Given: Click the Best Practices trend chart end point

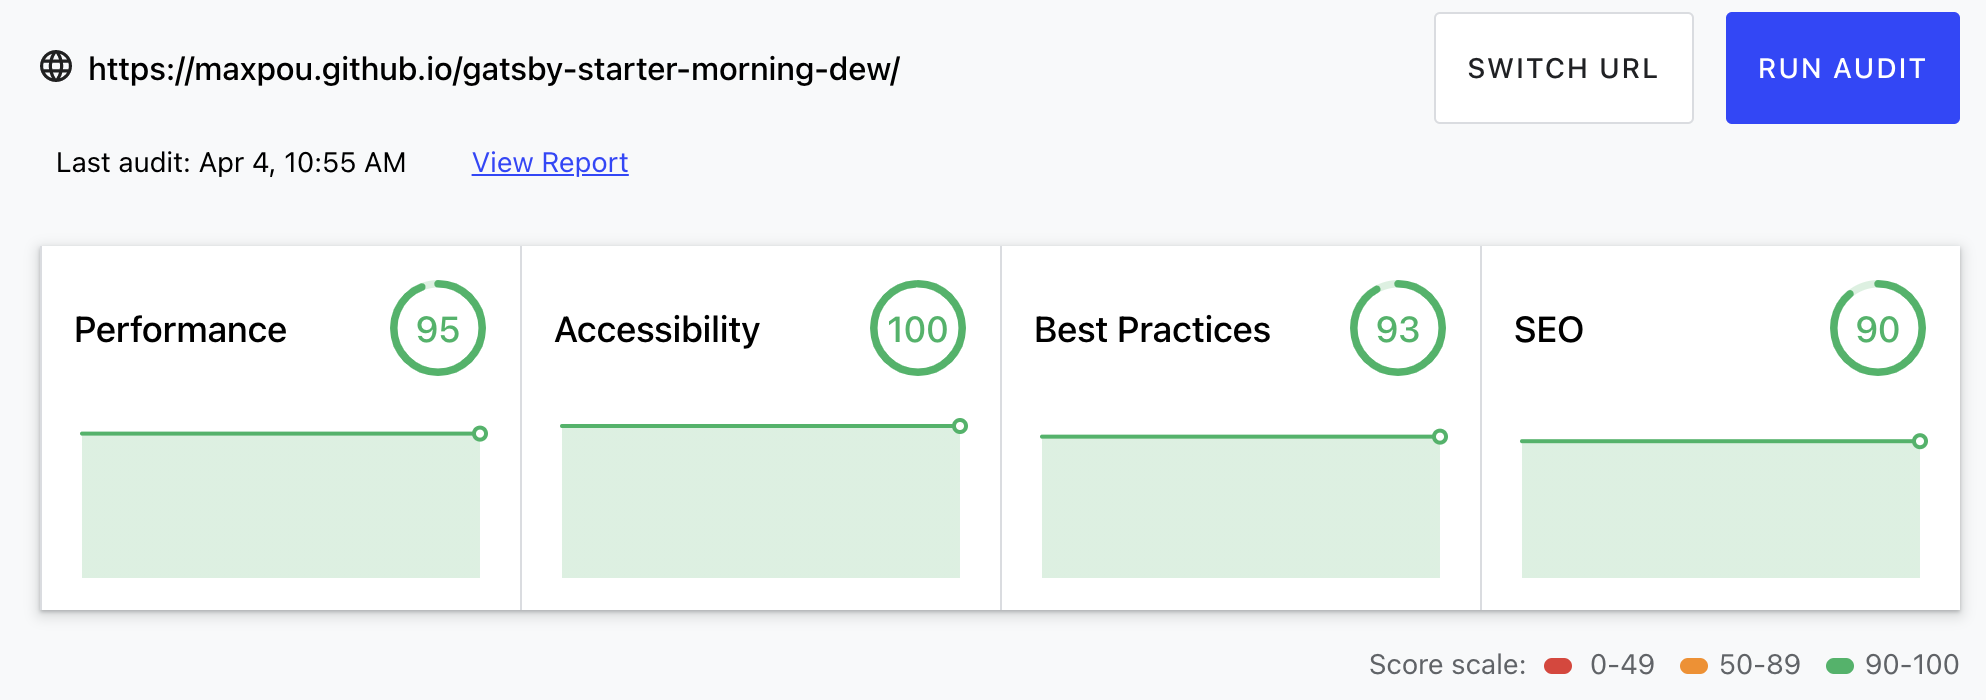Looking at the screenshot, I should (1440, 437).
